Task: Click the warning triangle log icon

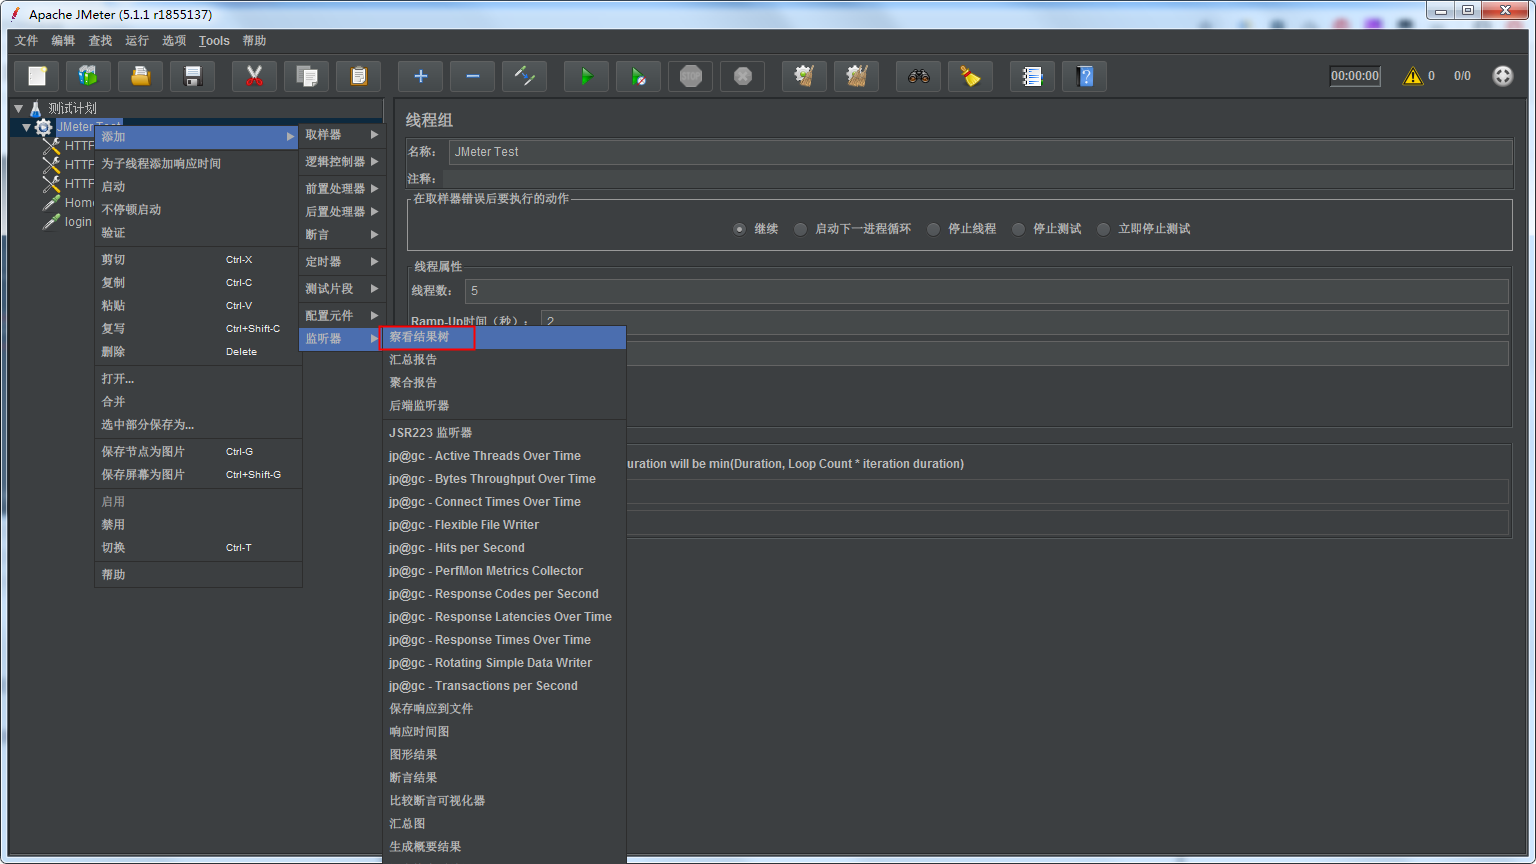Action: [x=1412, y=76]
